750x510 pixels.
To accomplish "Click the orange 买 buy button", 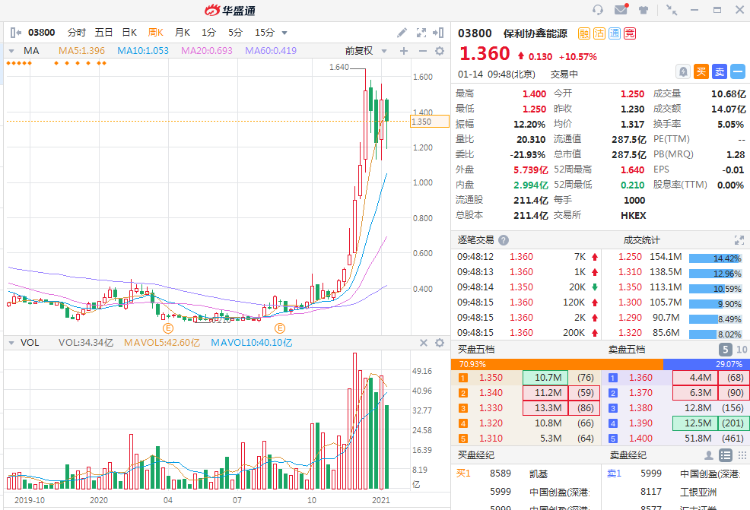I will pos(701,72).
